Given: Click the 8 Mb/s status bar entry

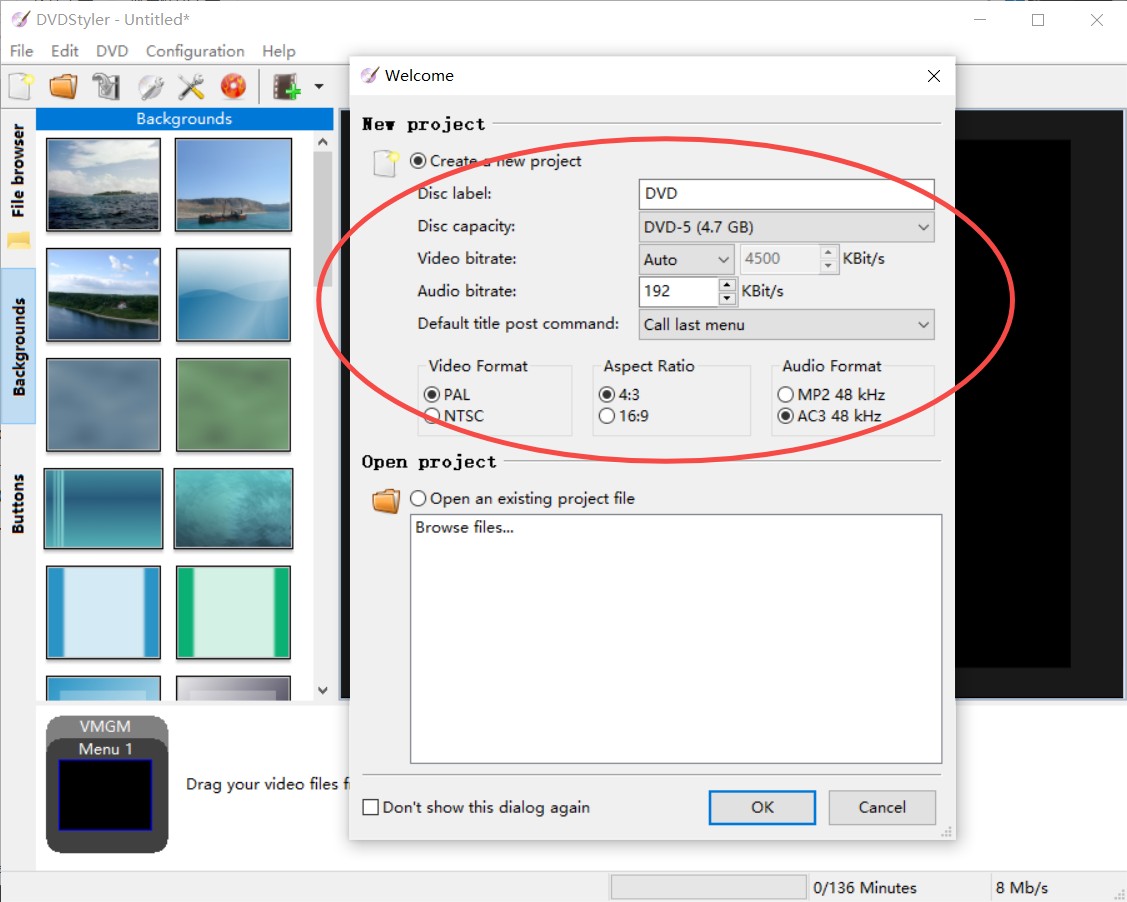Looking at the screenshot, I should tap(1021, 888).
